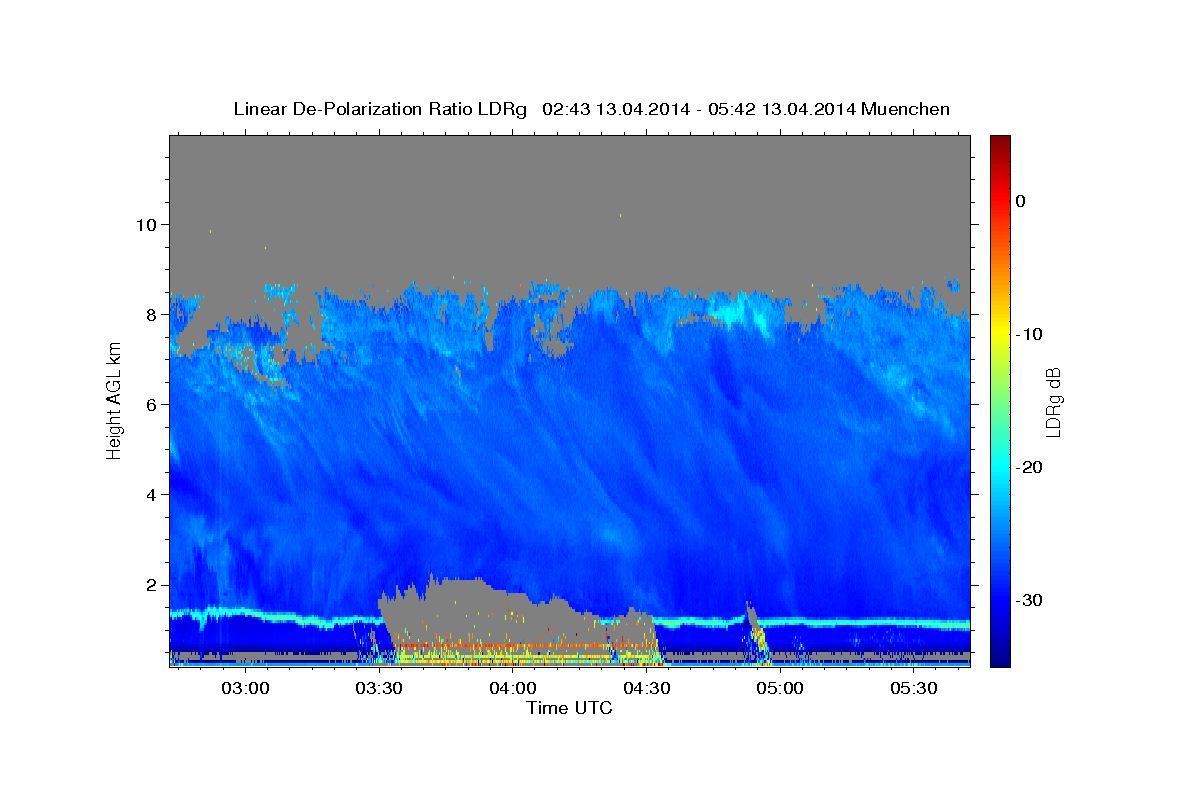Click the 05:00 time tick label

pyautogui.click(x=780, y=689)
